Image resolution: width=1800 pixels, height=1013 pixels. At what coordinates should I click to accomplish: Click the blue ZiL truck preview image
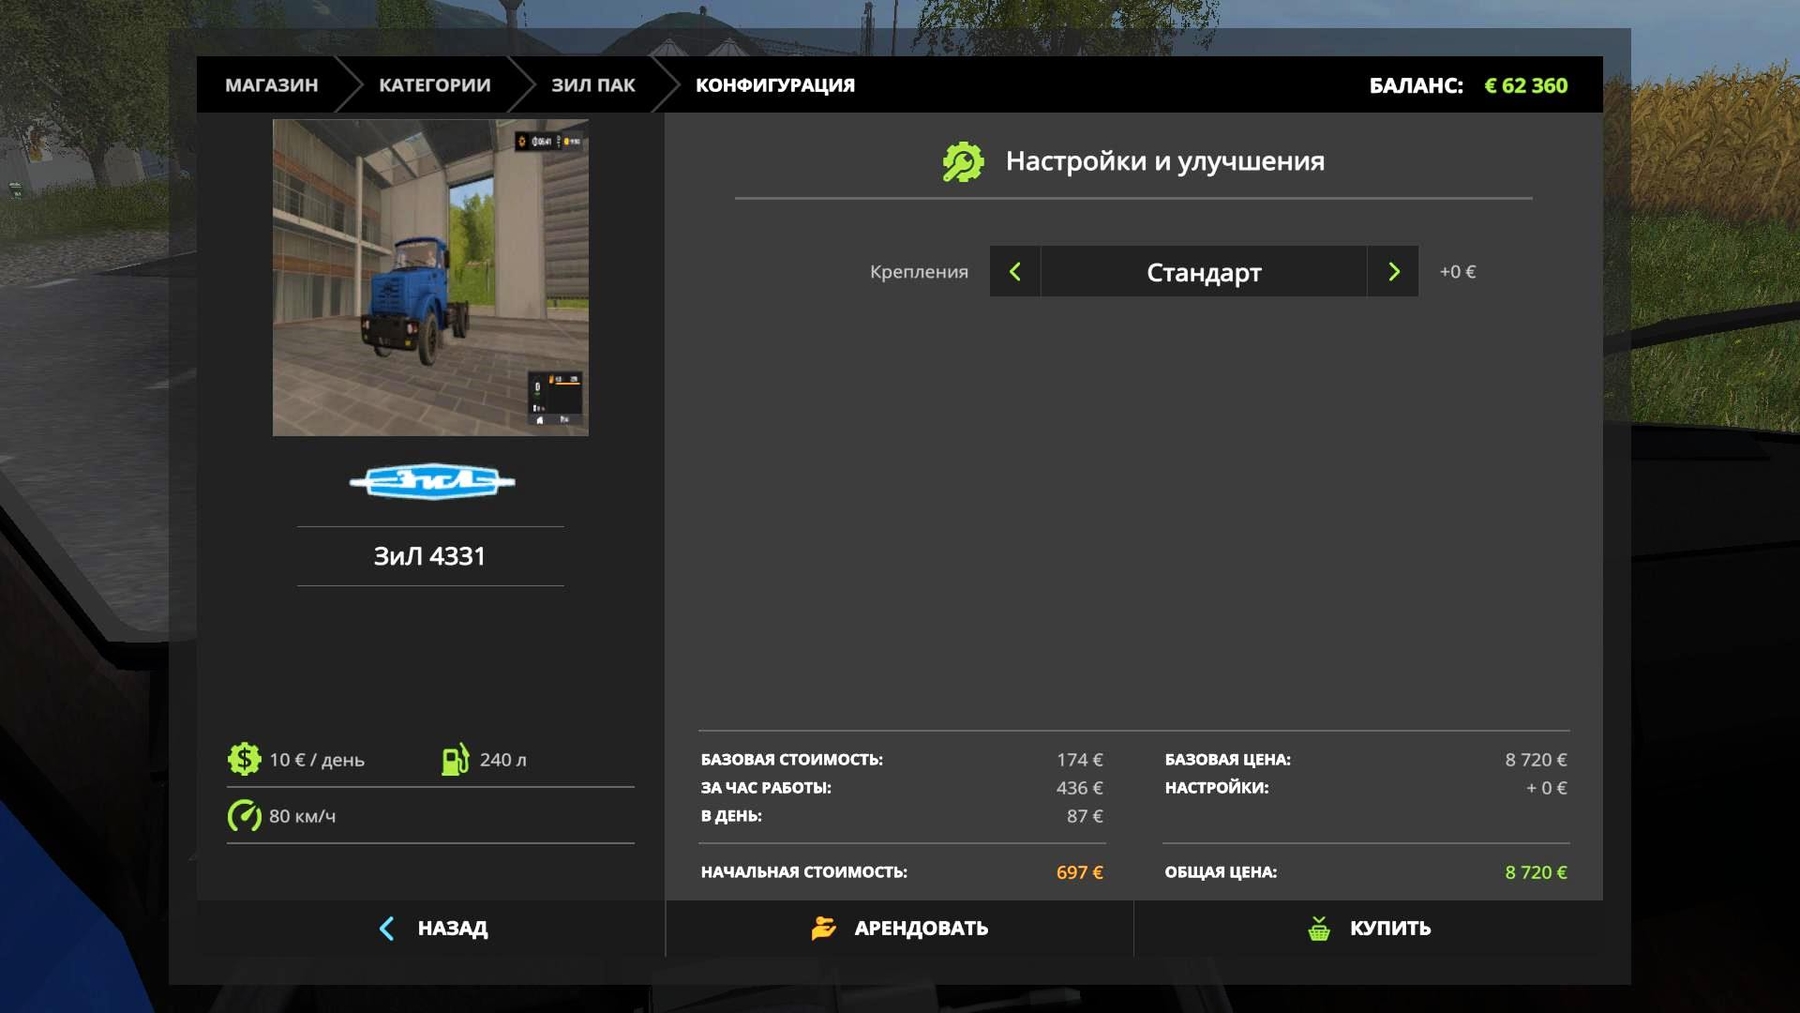coord(430,277)
